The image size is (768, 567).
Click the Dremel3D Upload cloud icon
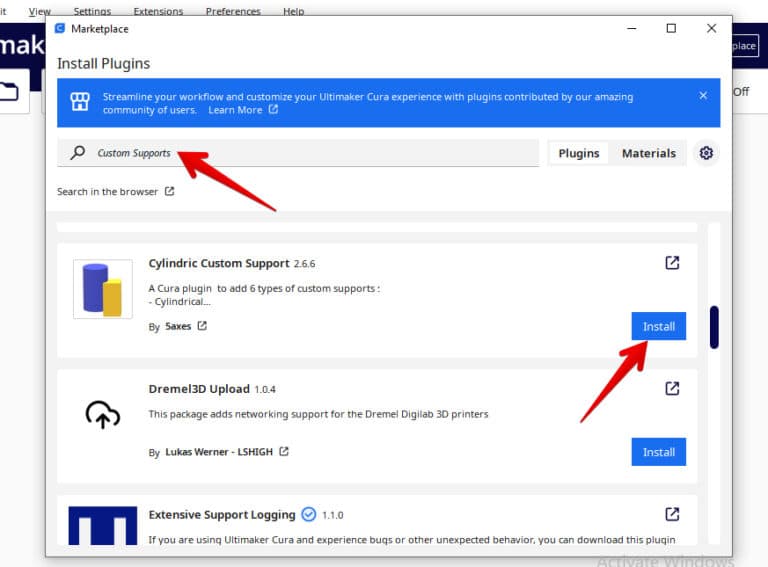[x=102, y=415]
